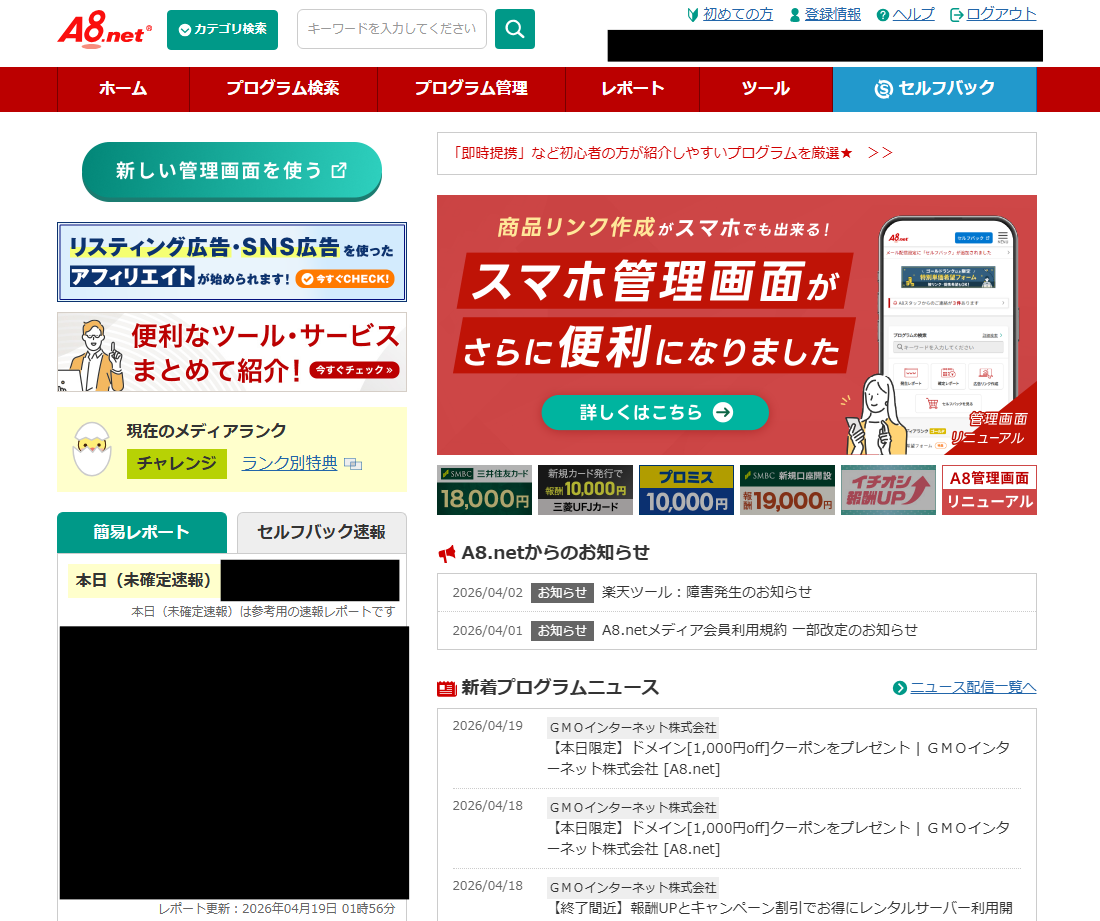Click 新しい管理画面を使う button
The image size is (1100, 921).
(x=232, y=171)
